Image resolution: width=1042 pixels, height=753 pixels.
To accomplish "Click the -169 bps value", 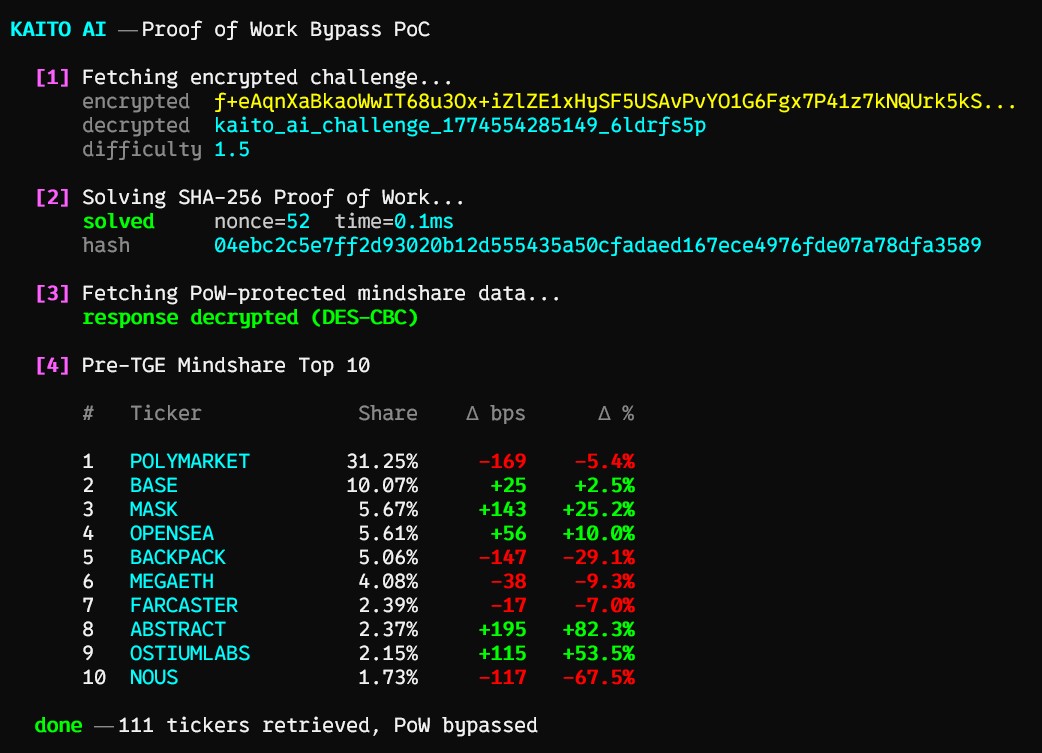I will (x=502, y=461).
